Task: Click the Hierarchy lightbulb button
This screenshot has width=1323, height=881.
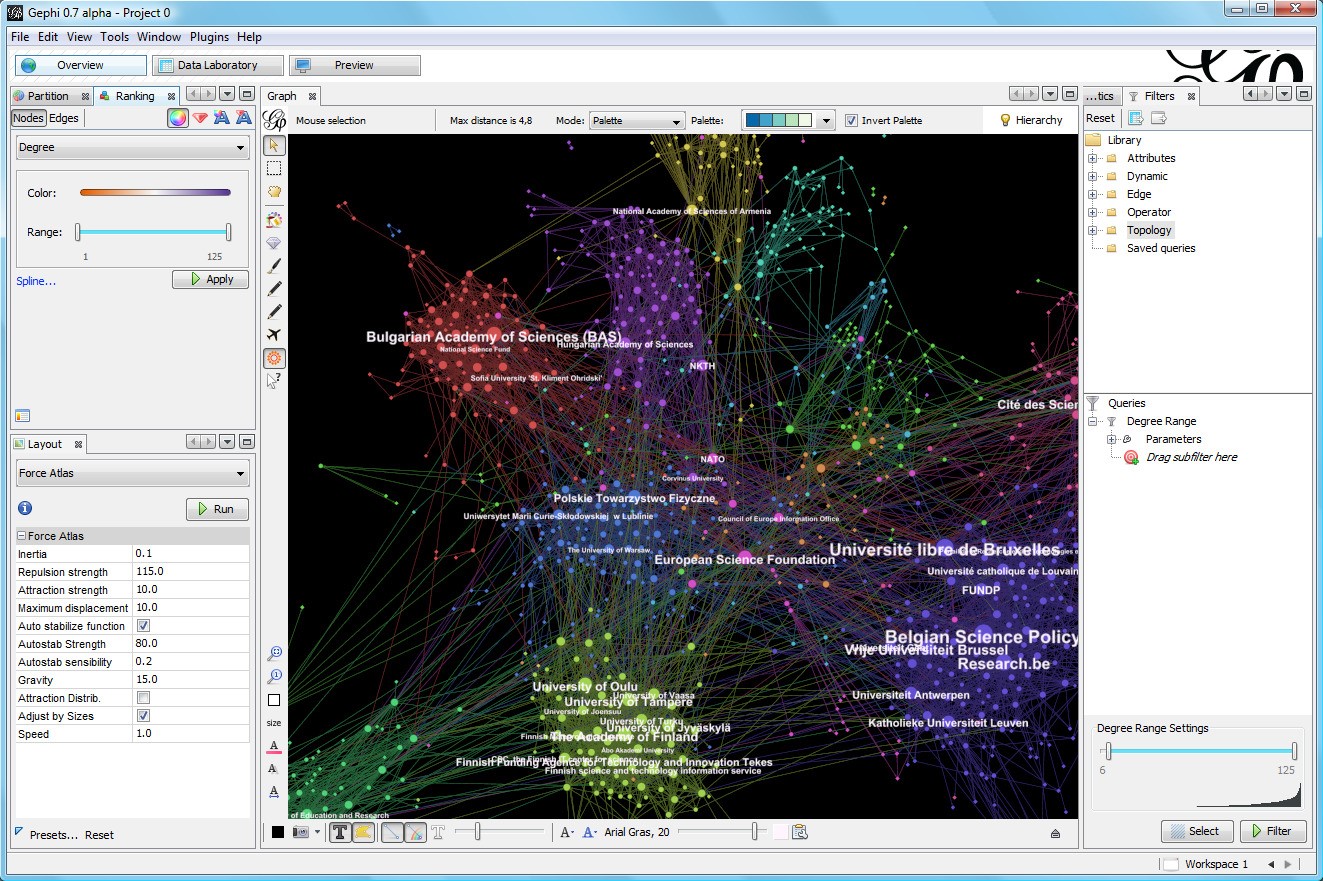Action: (1031, 120)
